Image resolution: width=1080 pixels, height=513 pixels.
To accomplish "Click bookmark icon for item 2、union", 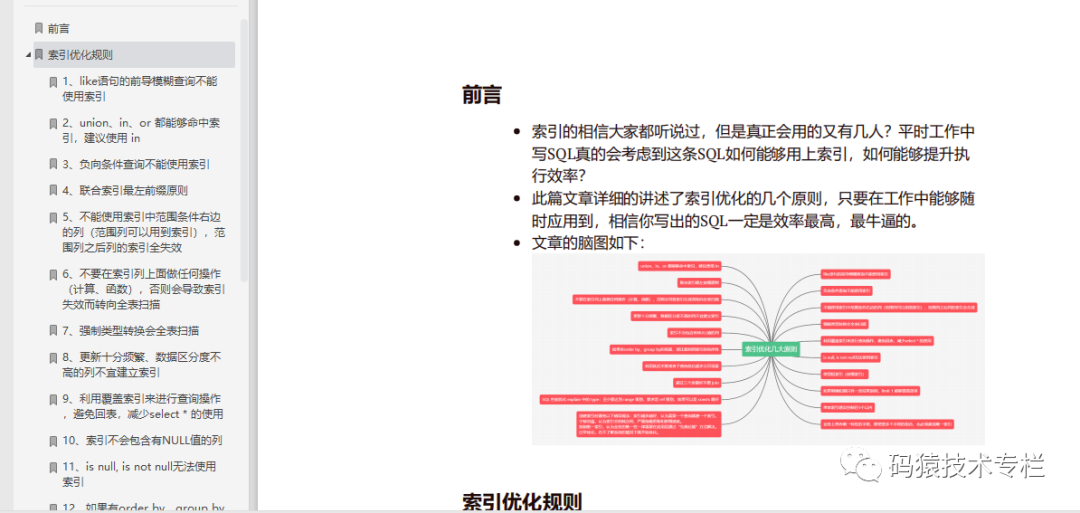I will click(x=53, y=124).
